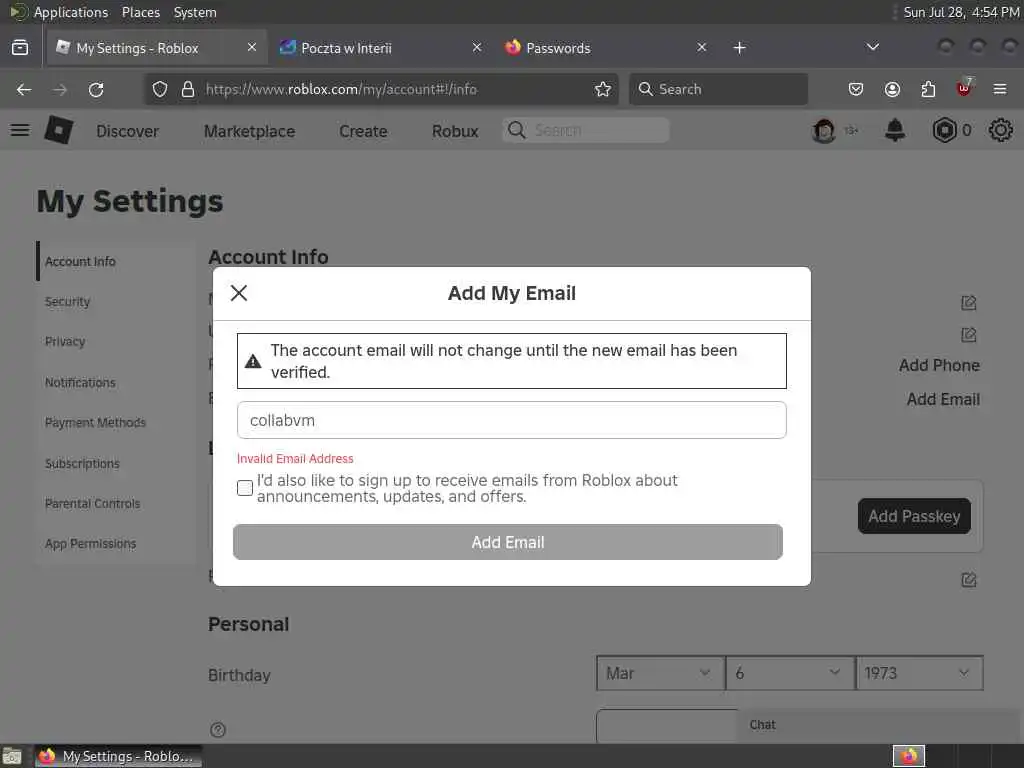This screenshot has height=768, width=1024.
Task: Open a new browser tab
Action: click(739, 48)
